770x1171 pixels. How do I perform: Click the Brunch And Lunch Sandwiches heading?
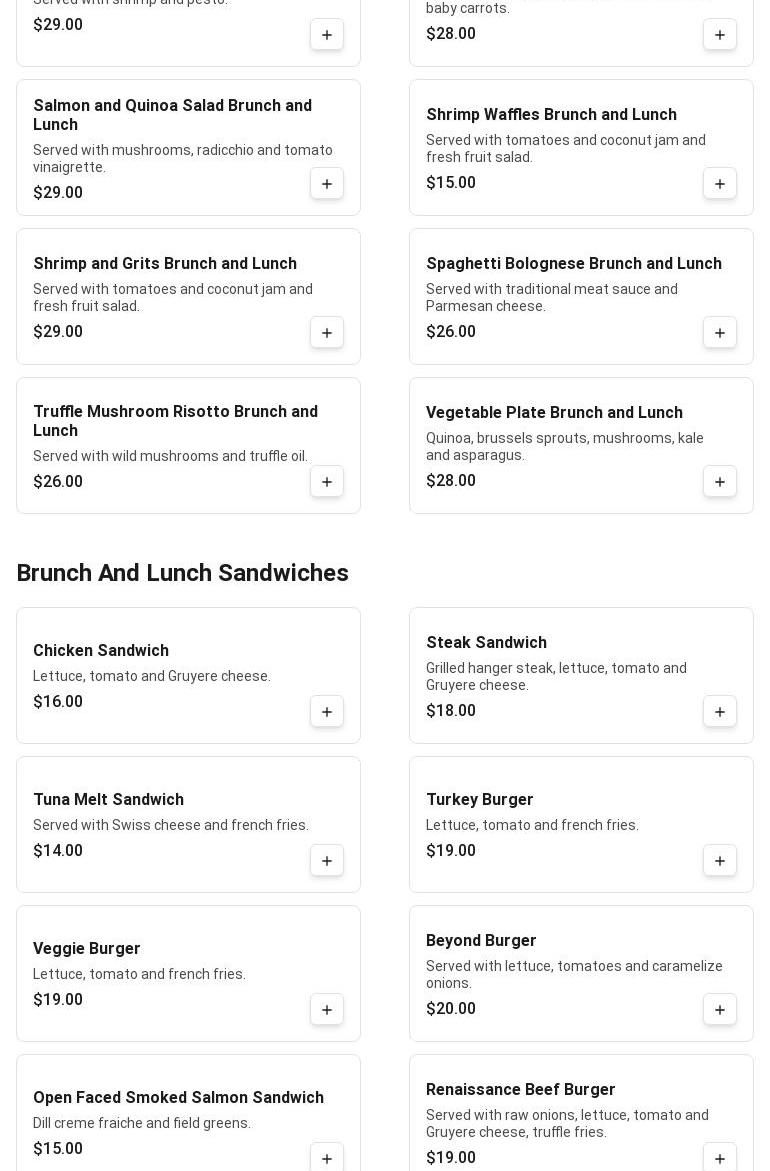(x=182, y=573)
